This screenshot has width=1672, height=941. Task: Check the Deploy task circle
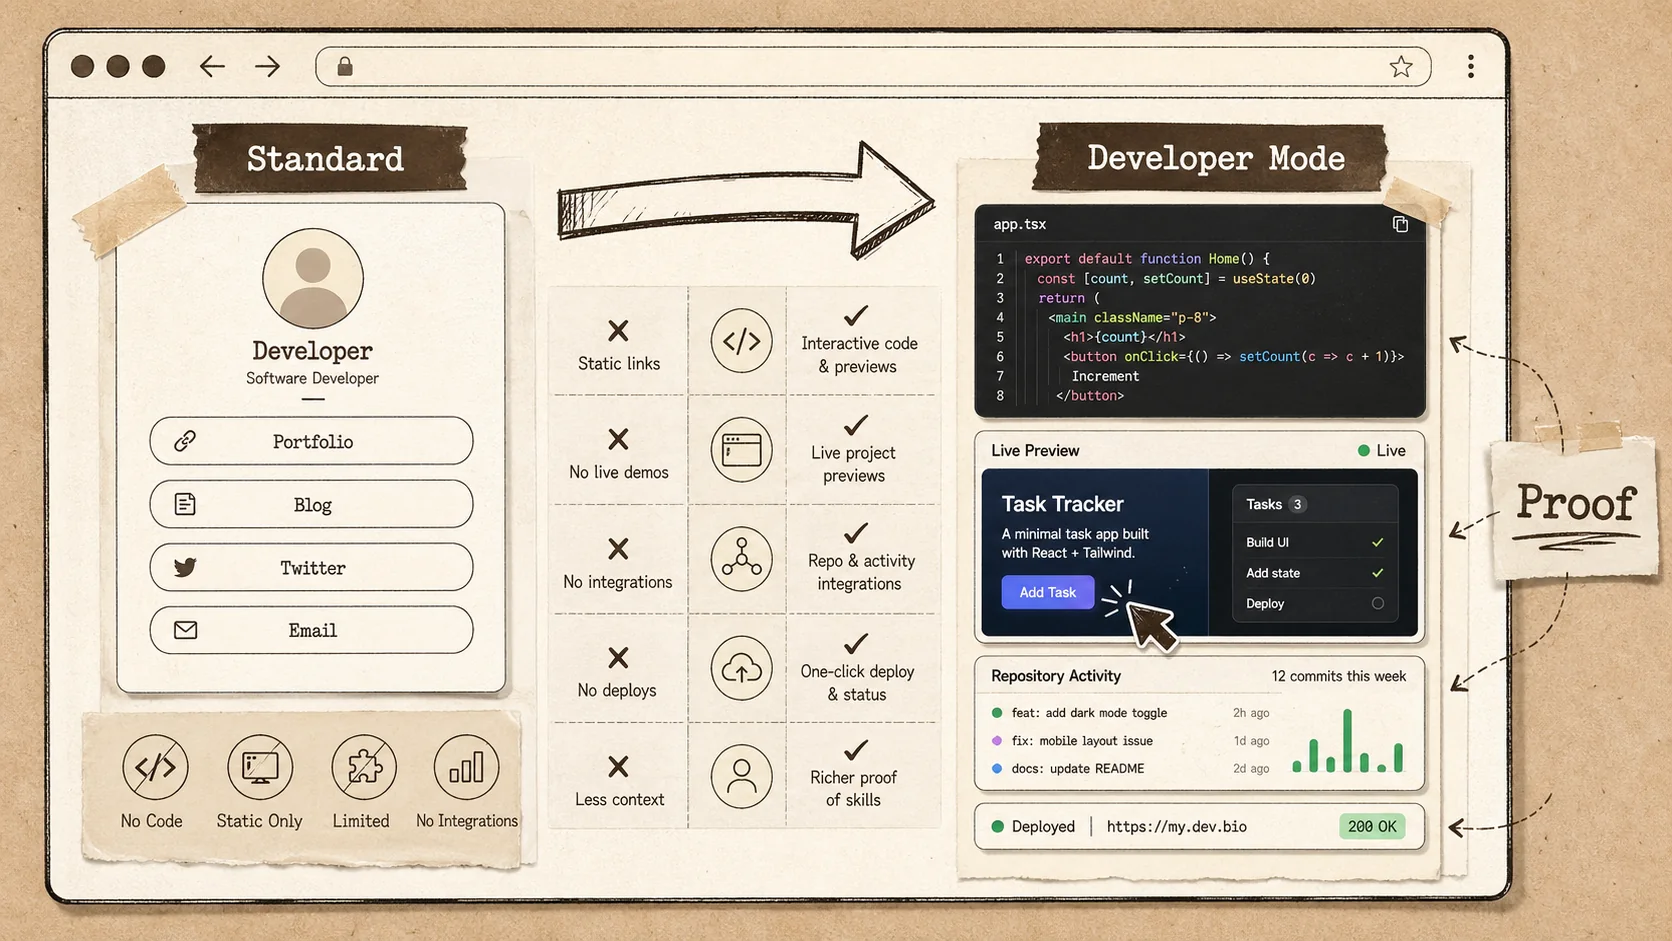tap(1377, 603)
